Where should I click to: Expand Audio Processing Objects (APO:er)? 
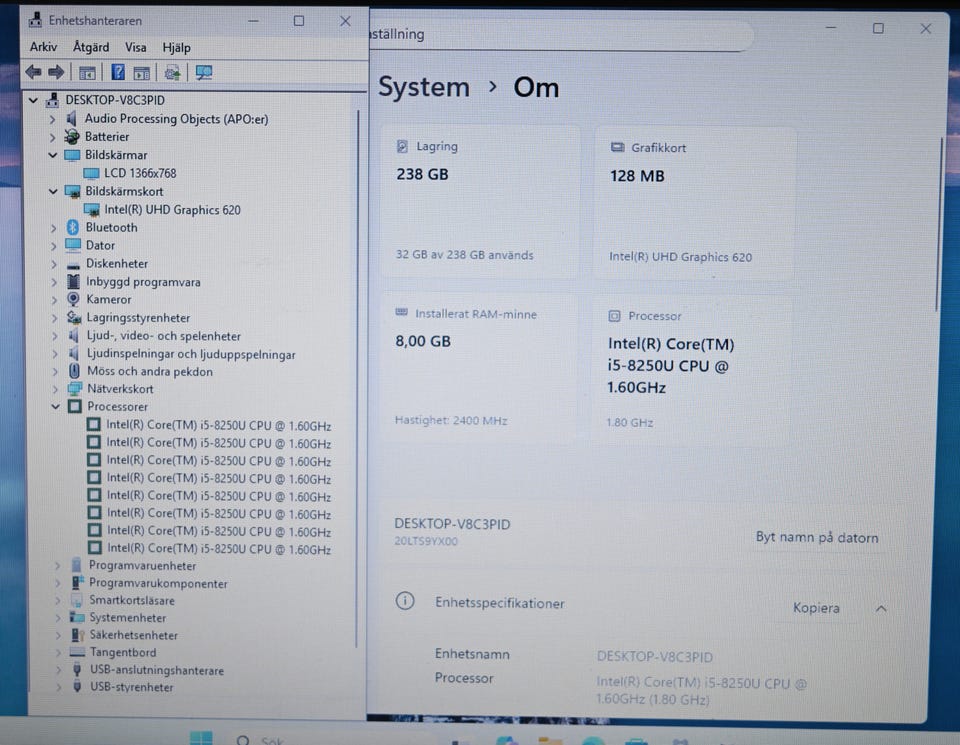coord(53,119)
